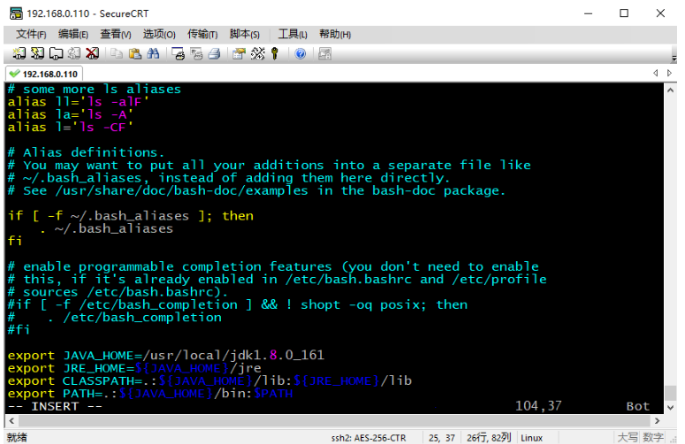Click the Connect in Tab icon
The height and width of the screenshot is (444, 685).
pos(56,54)
